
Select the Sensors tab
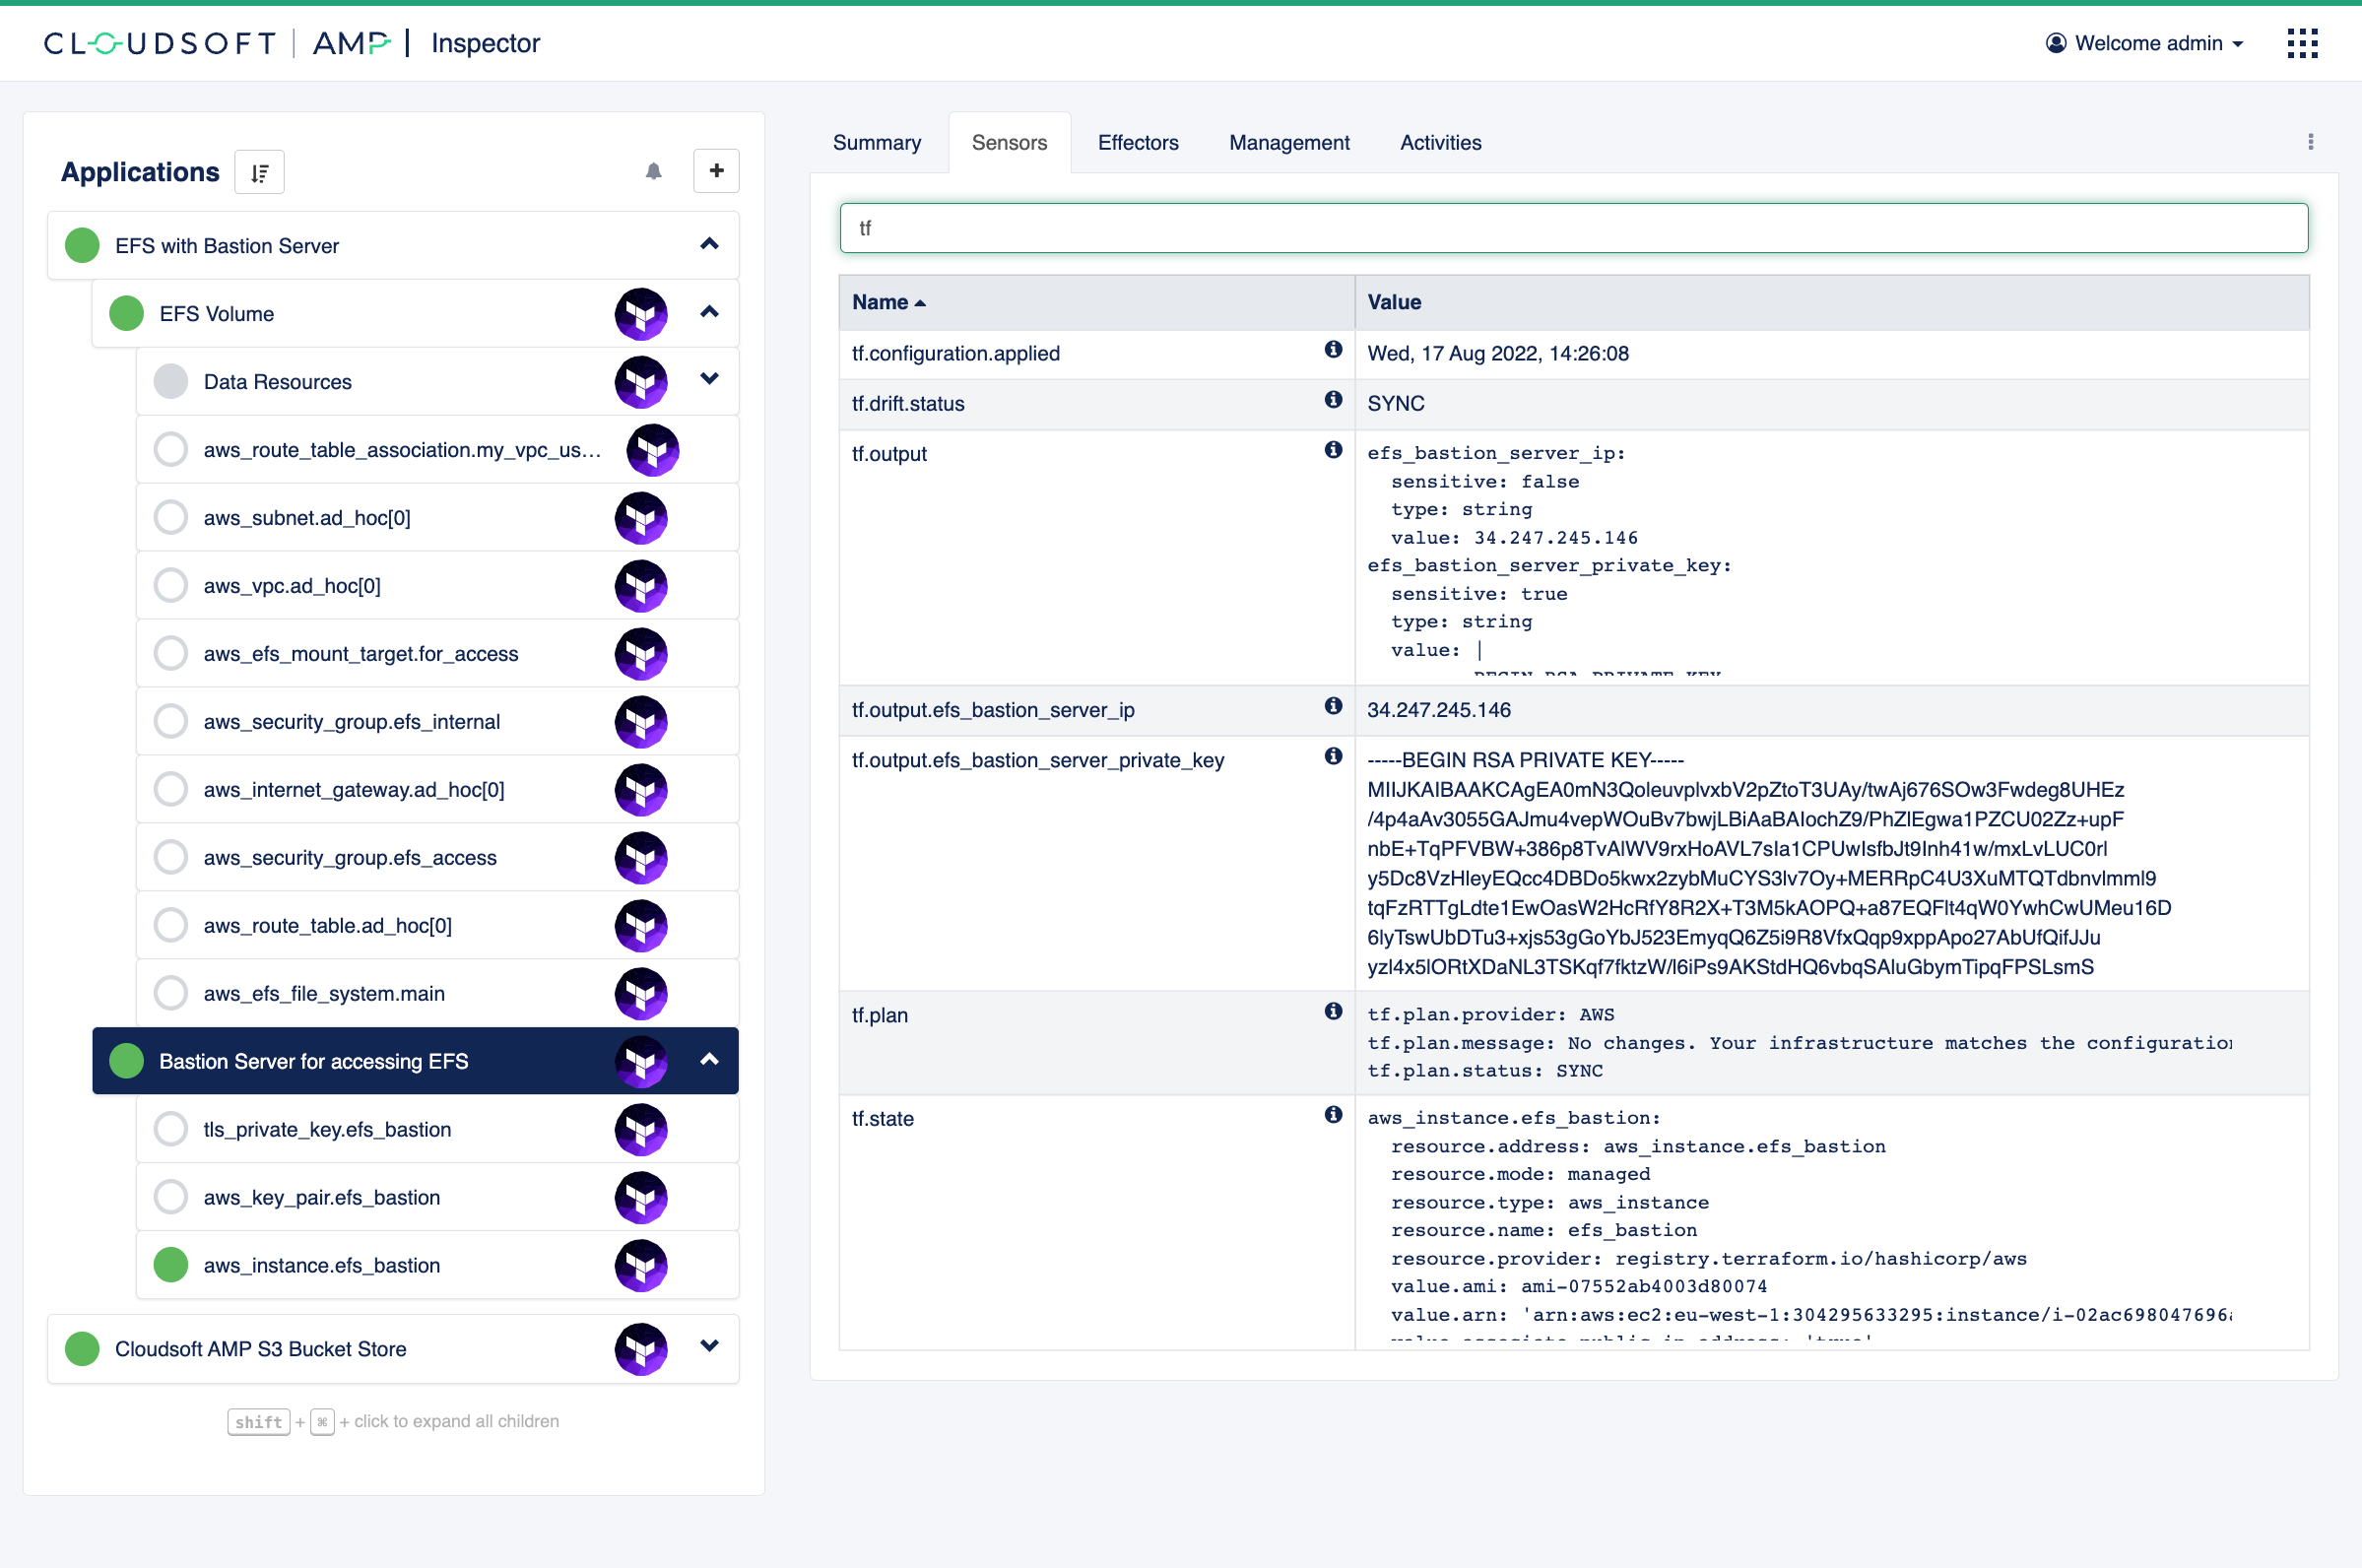pos(1009,143)
